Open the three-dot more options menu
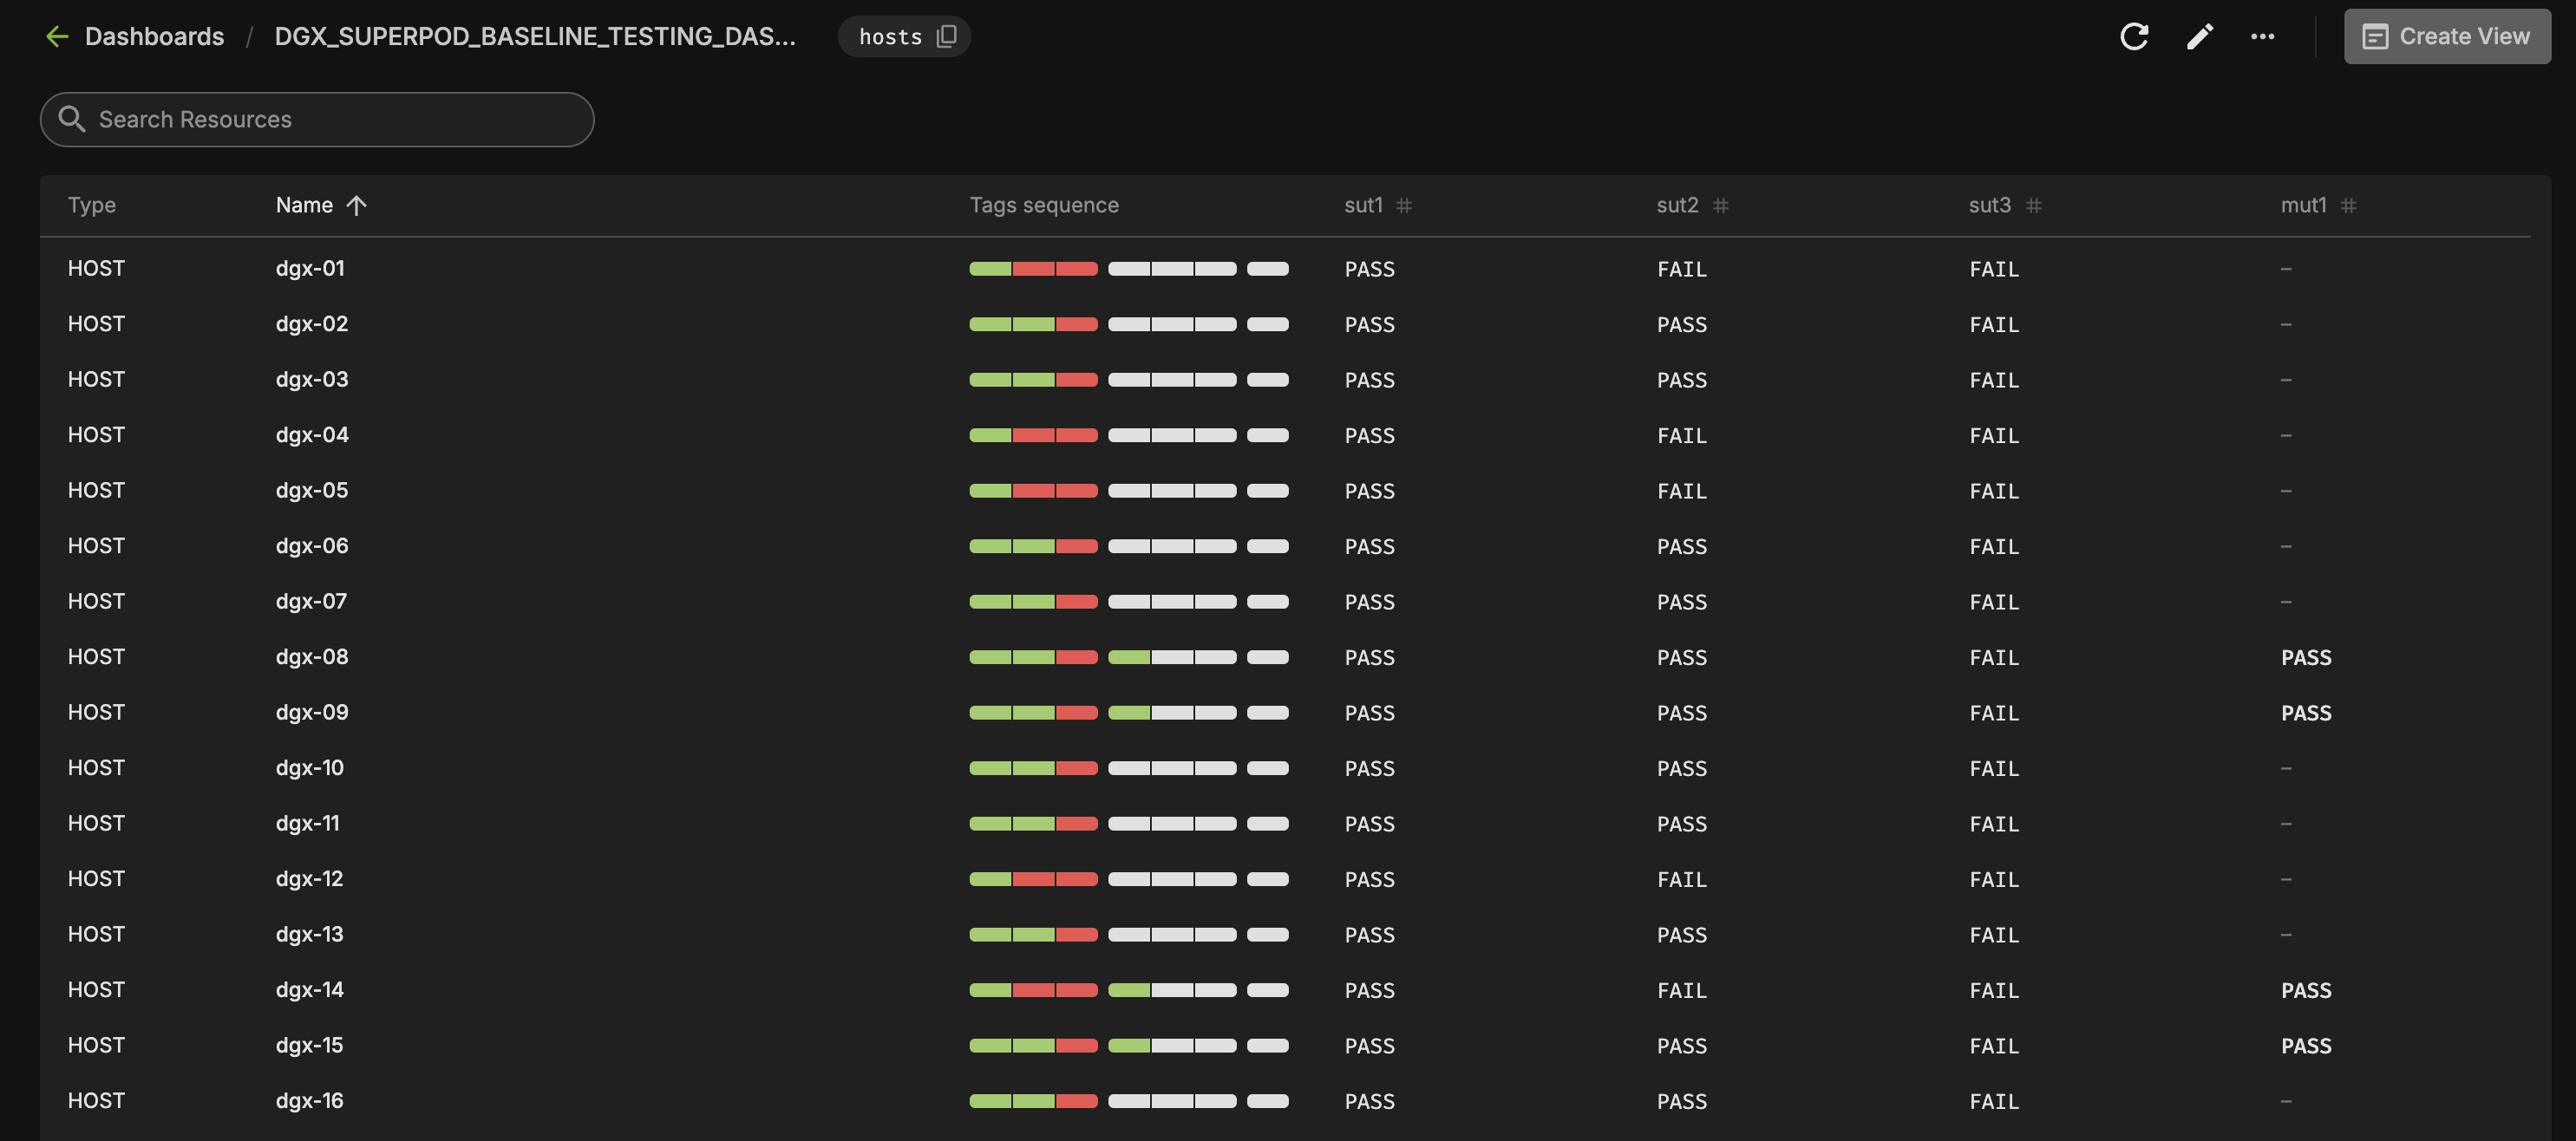 pyautogui.click(x=2262, y=37)
